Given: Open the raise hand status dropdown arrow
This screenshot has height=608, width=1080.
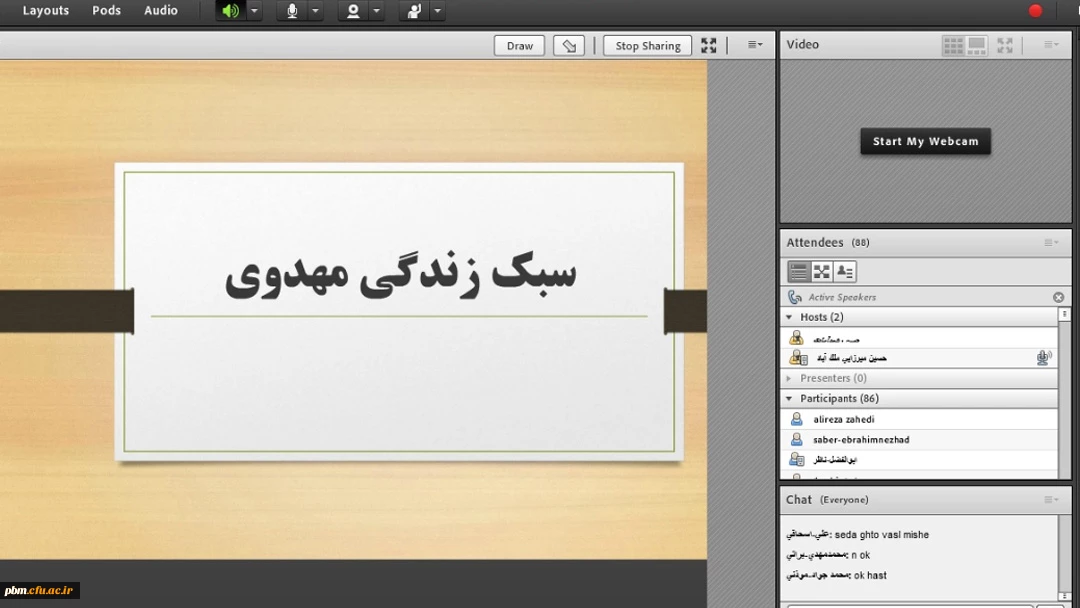Looking at the screenshot, I should coord(437,11).
